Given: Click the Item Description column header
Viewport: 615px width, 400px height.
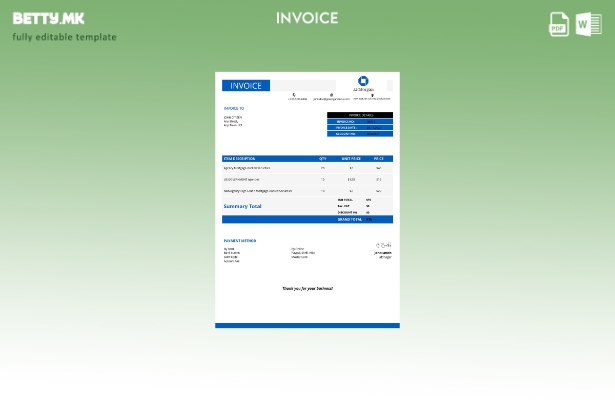Looking at the screenshot, I should pos(239,158).
